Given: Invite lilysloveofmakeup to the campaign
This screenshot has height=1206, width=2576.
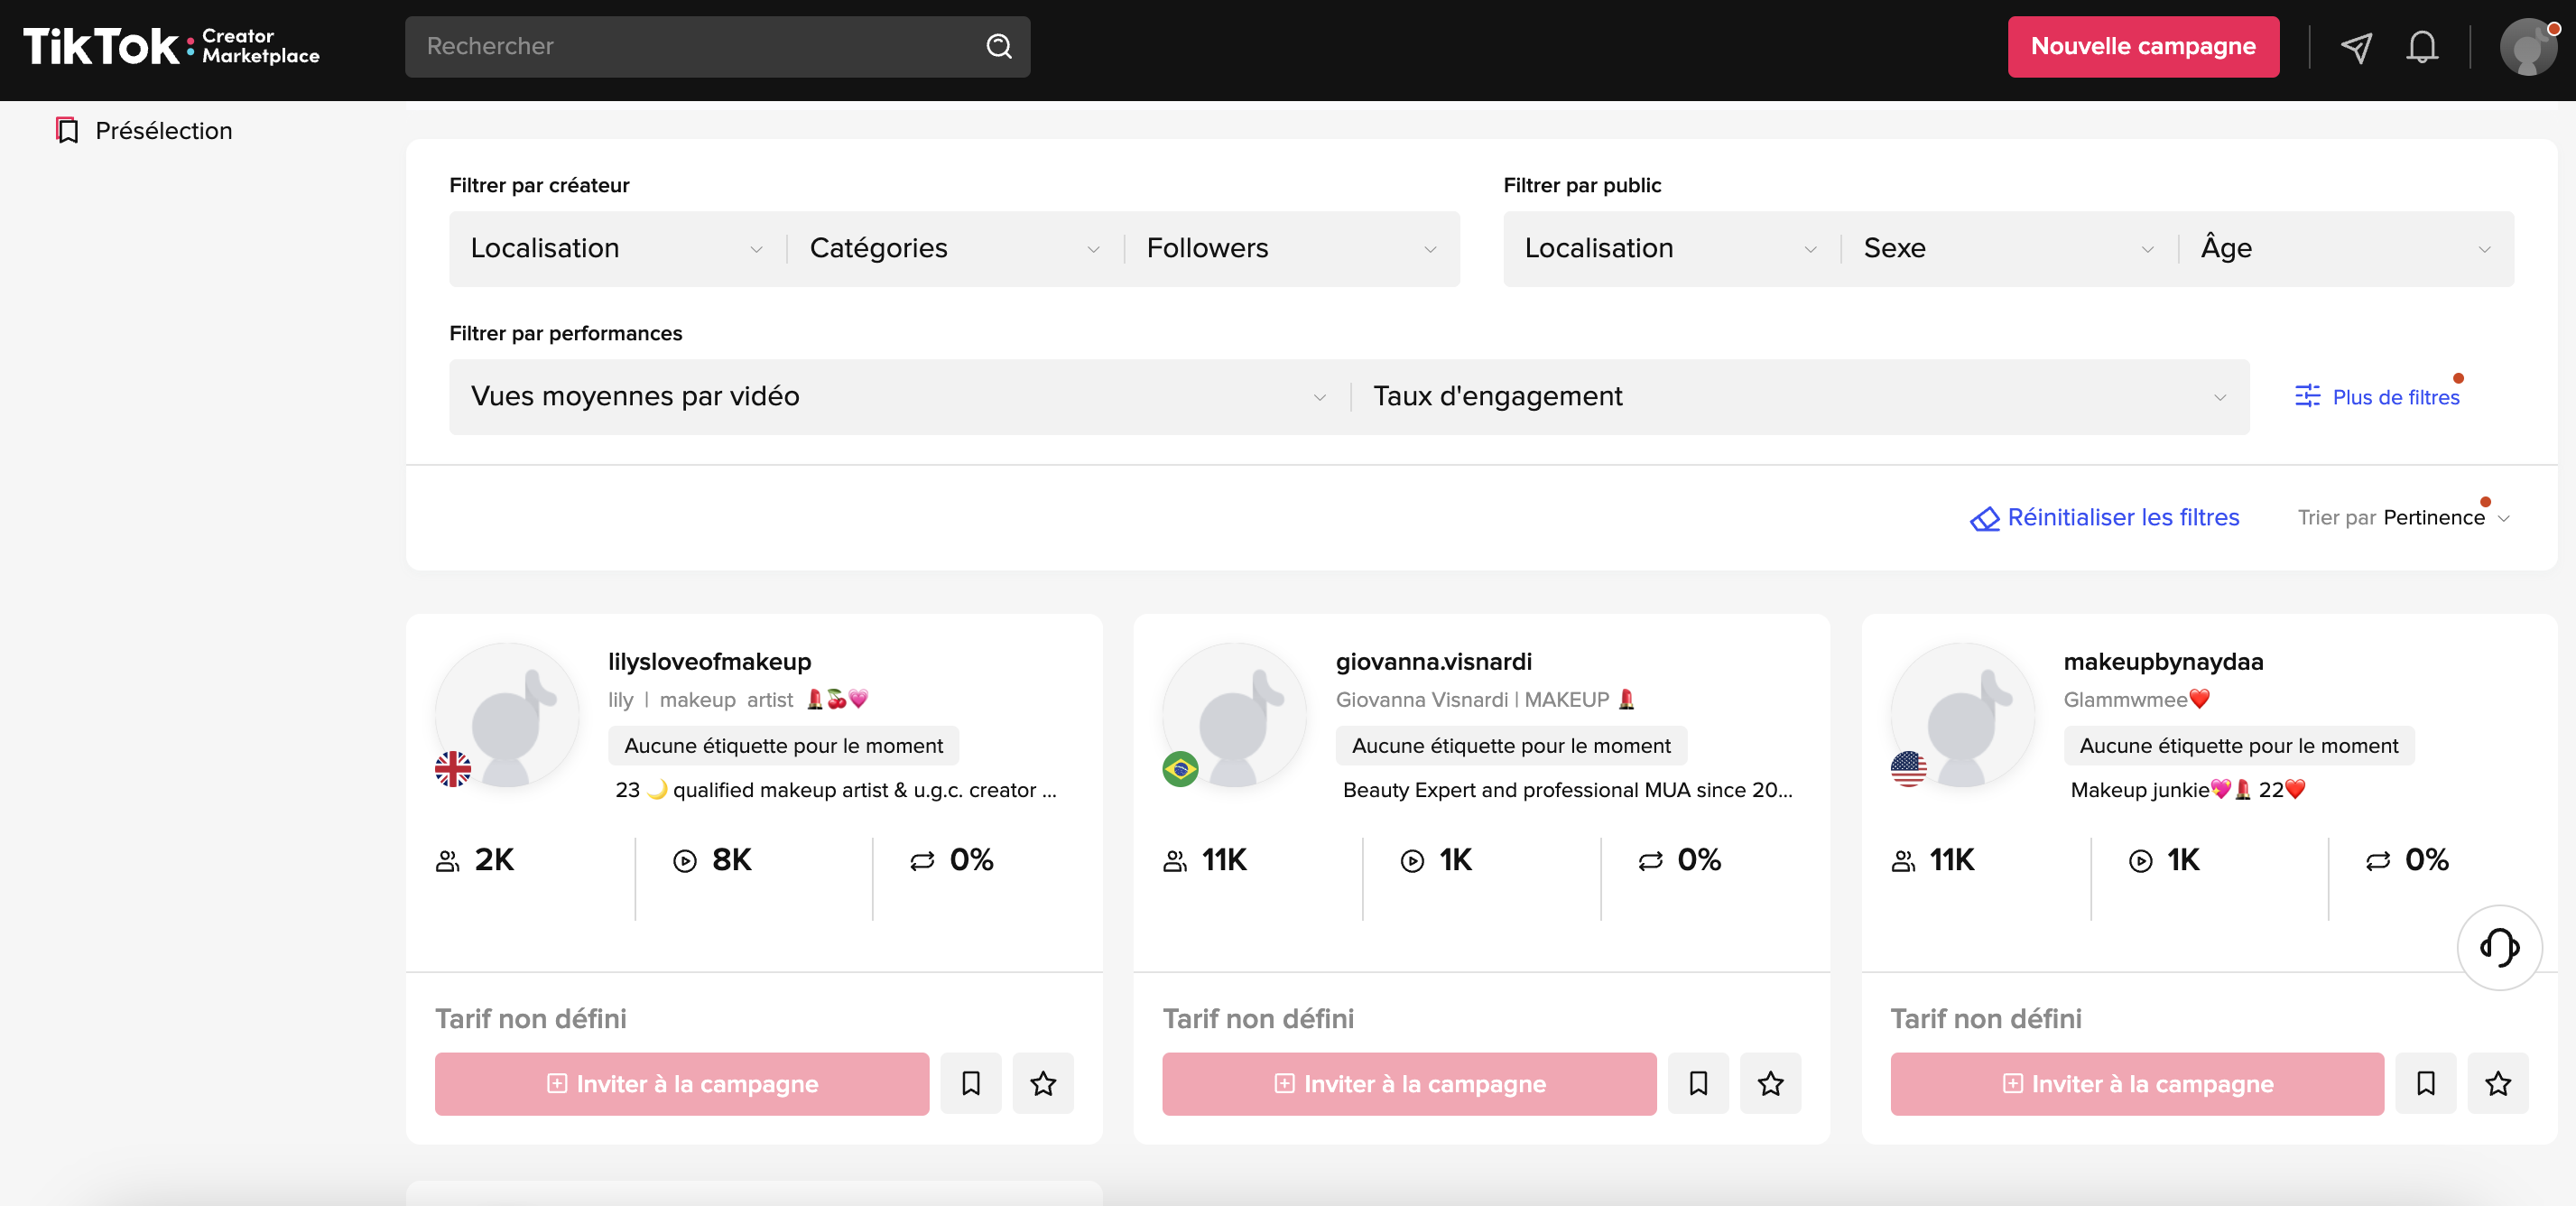Looking at the screenshot, I should 682,1083.
